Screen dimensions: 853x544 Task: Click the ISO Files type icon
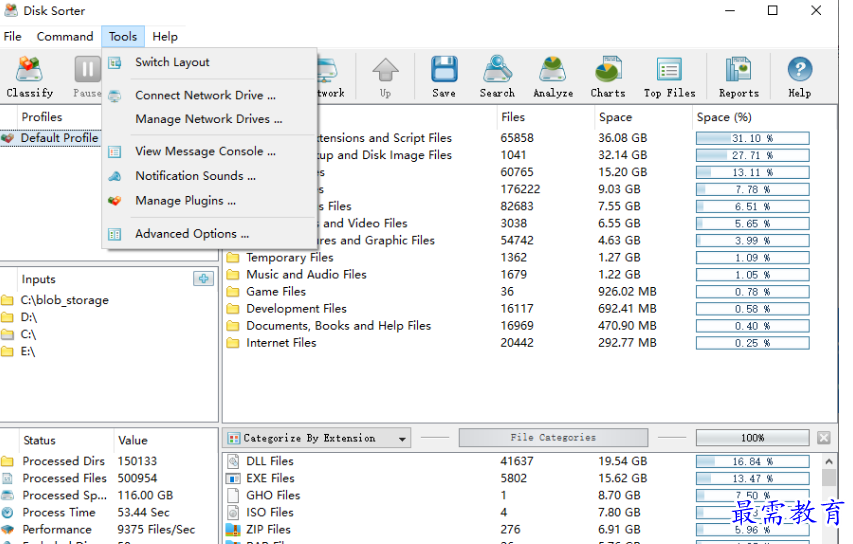click(x=233, y=512)
